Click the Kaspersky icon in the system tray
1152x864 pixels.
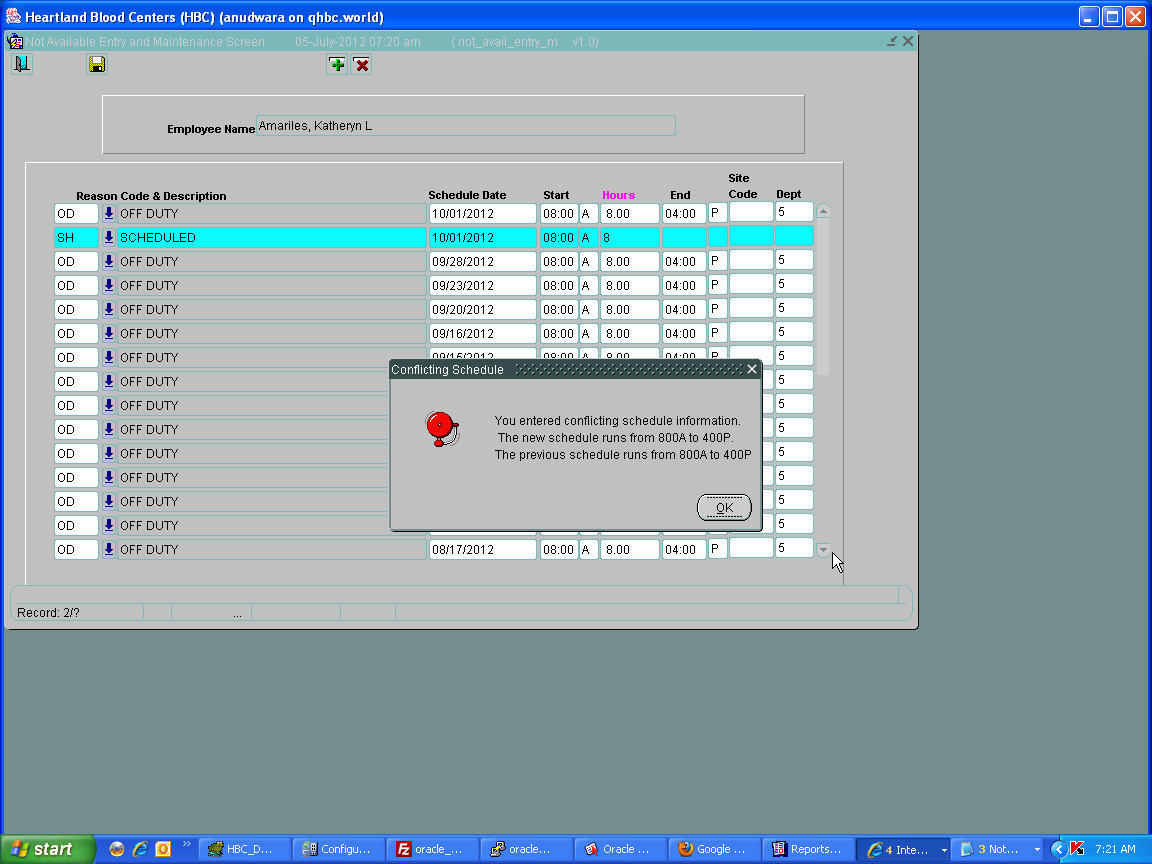pyautogui.click(x=1077, y=849)
